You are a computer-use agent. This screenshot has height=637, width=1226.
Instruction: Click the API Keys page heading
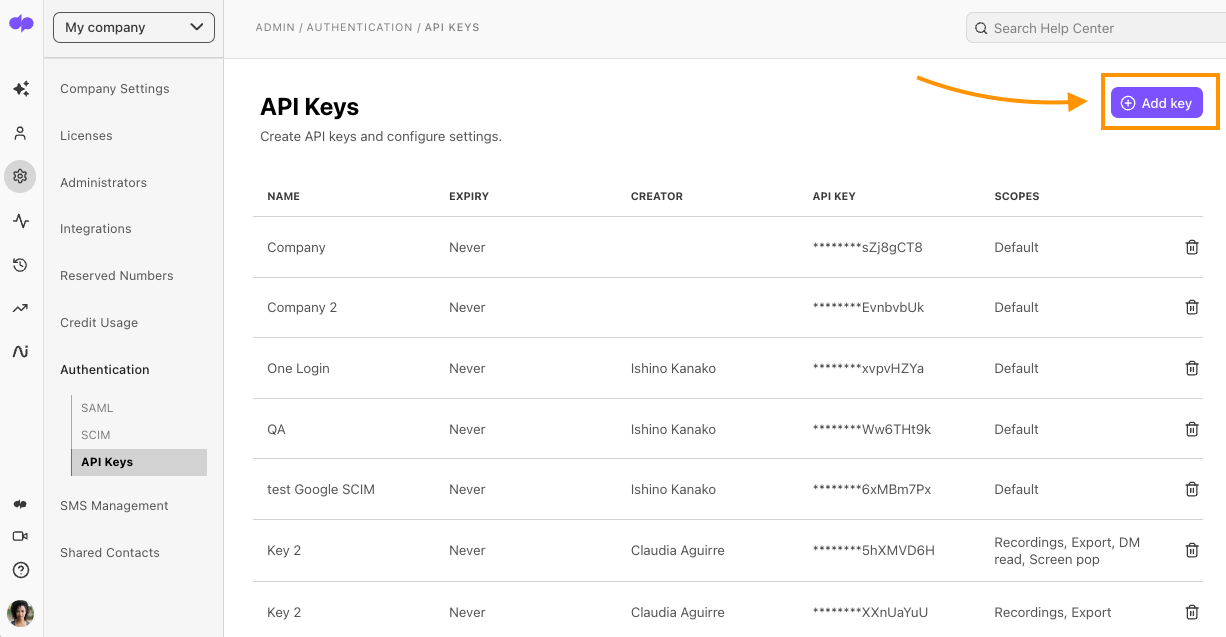click(310, 107)
